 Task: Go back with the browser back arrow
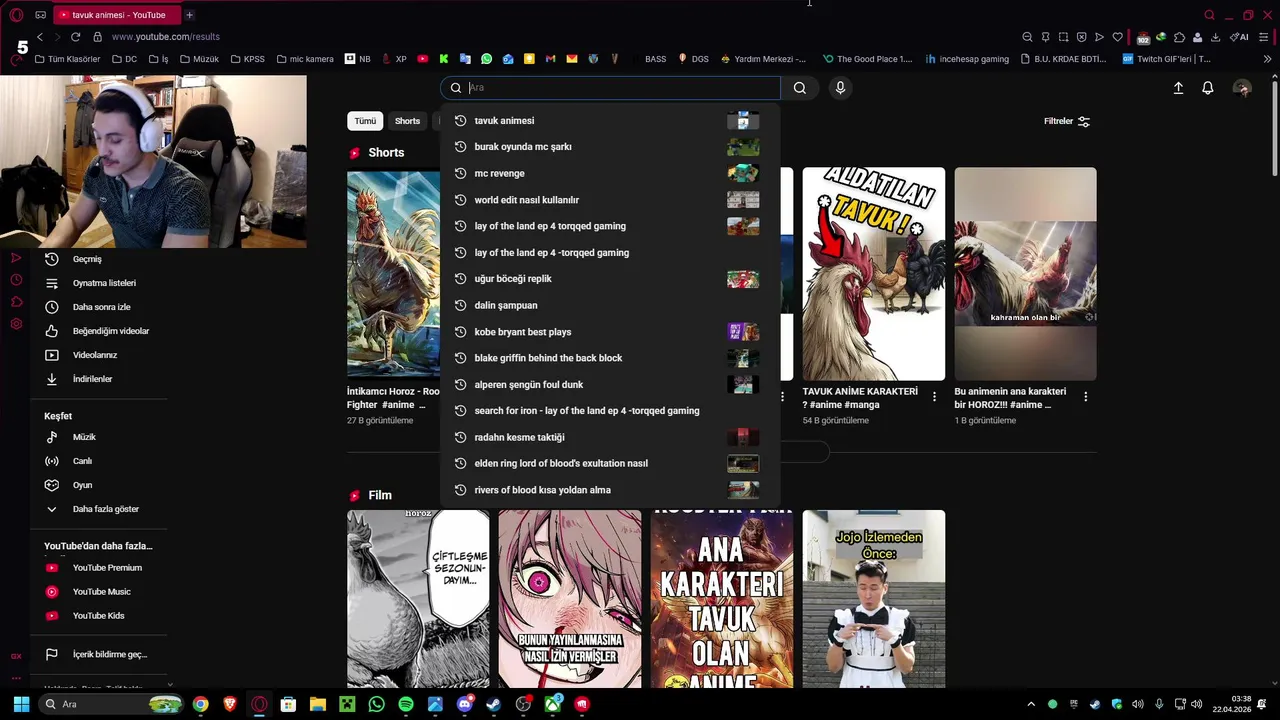click(40, 37)
